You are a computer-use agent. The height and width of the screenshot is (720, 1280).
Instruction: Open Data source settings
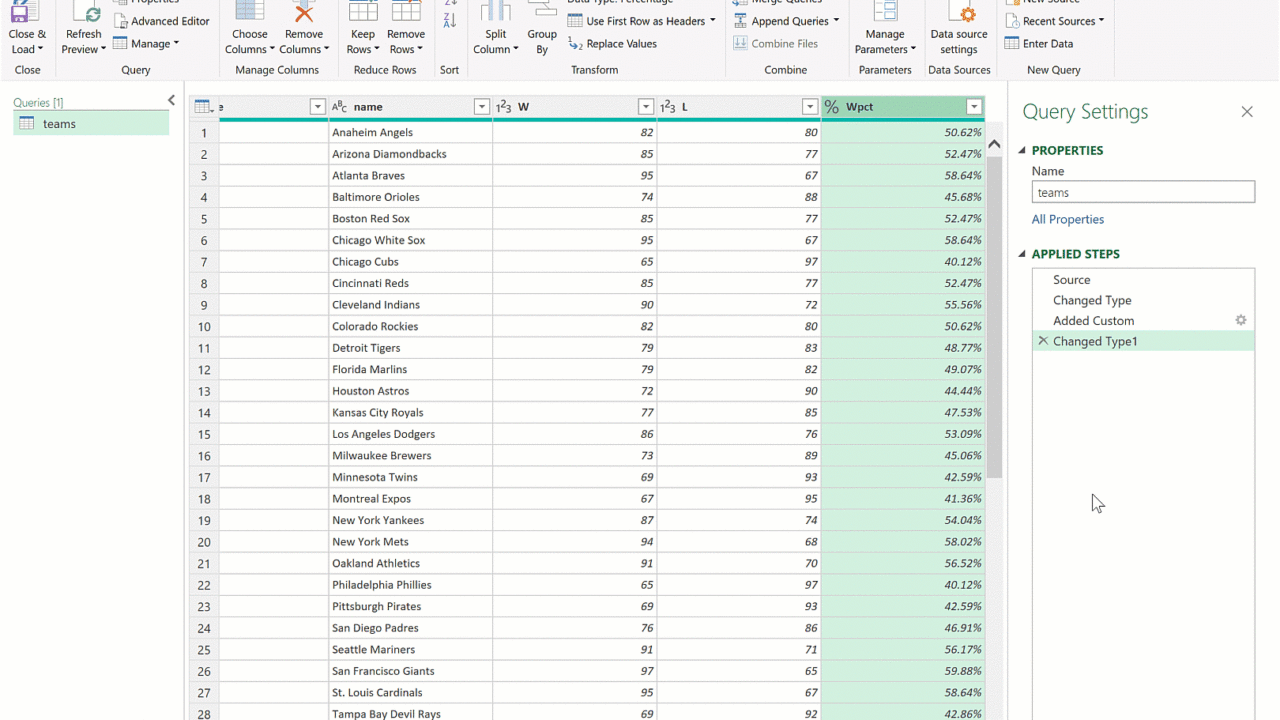coord(958,14)
